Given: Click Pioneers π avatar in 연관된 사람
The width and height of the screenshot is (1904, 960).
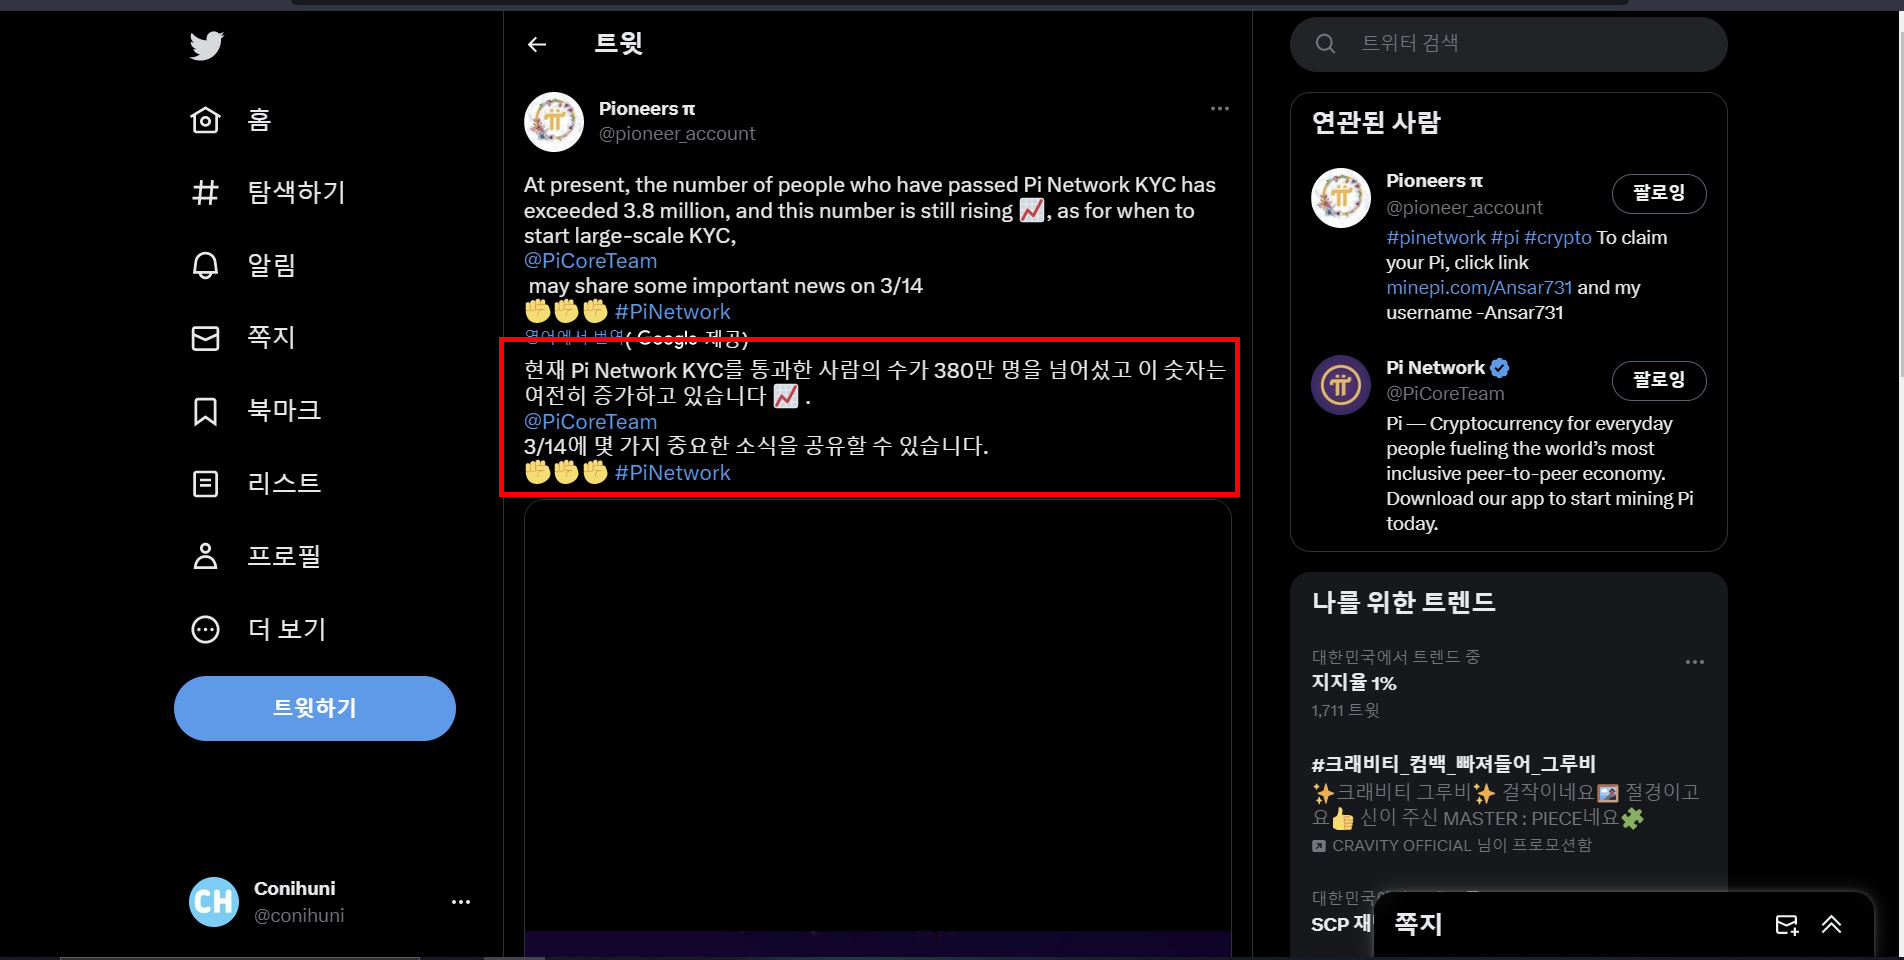Looking at the screenshot, I should (1340, 198).
